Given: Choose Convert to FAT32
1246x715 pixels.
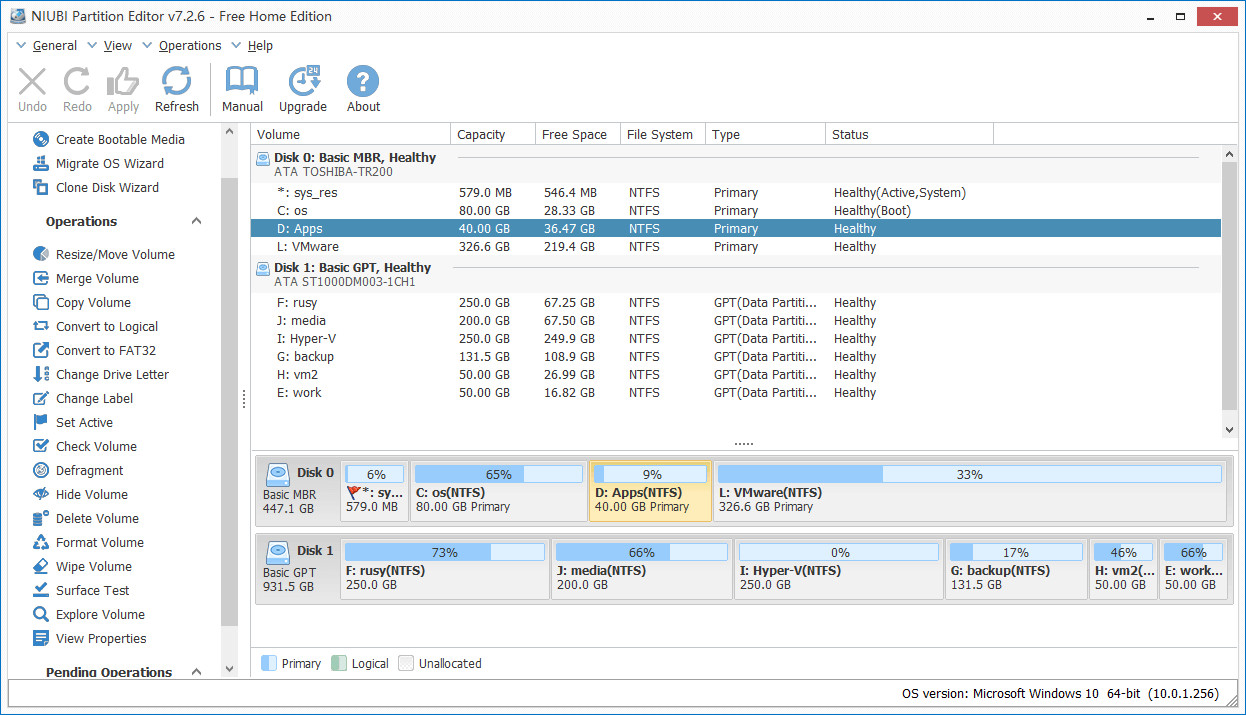Looking at the screenshot, I should [x=95, y=350].
